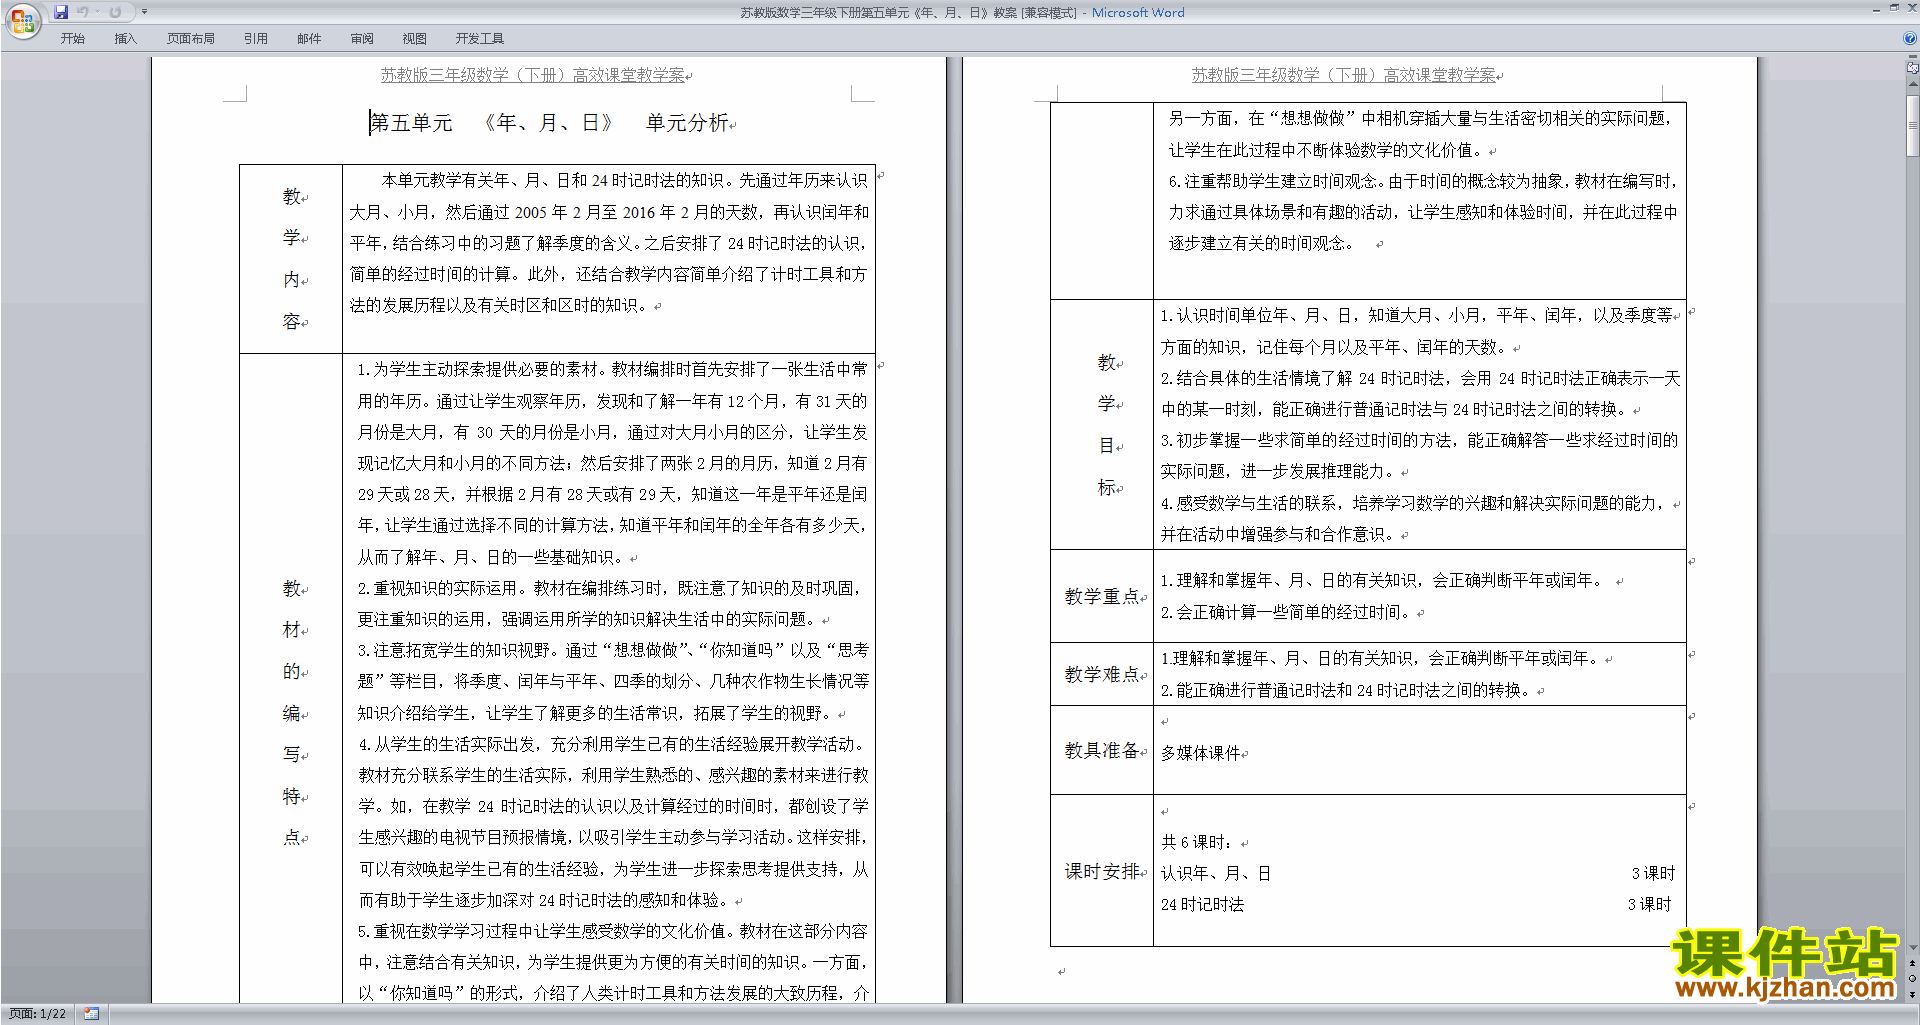Image resolution: width=1920 pixels, height=1025 pixels.
Task: Click the title 第五单元《年、月、日》单元分析
Action: (549, 123)
